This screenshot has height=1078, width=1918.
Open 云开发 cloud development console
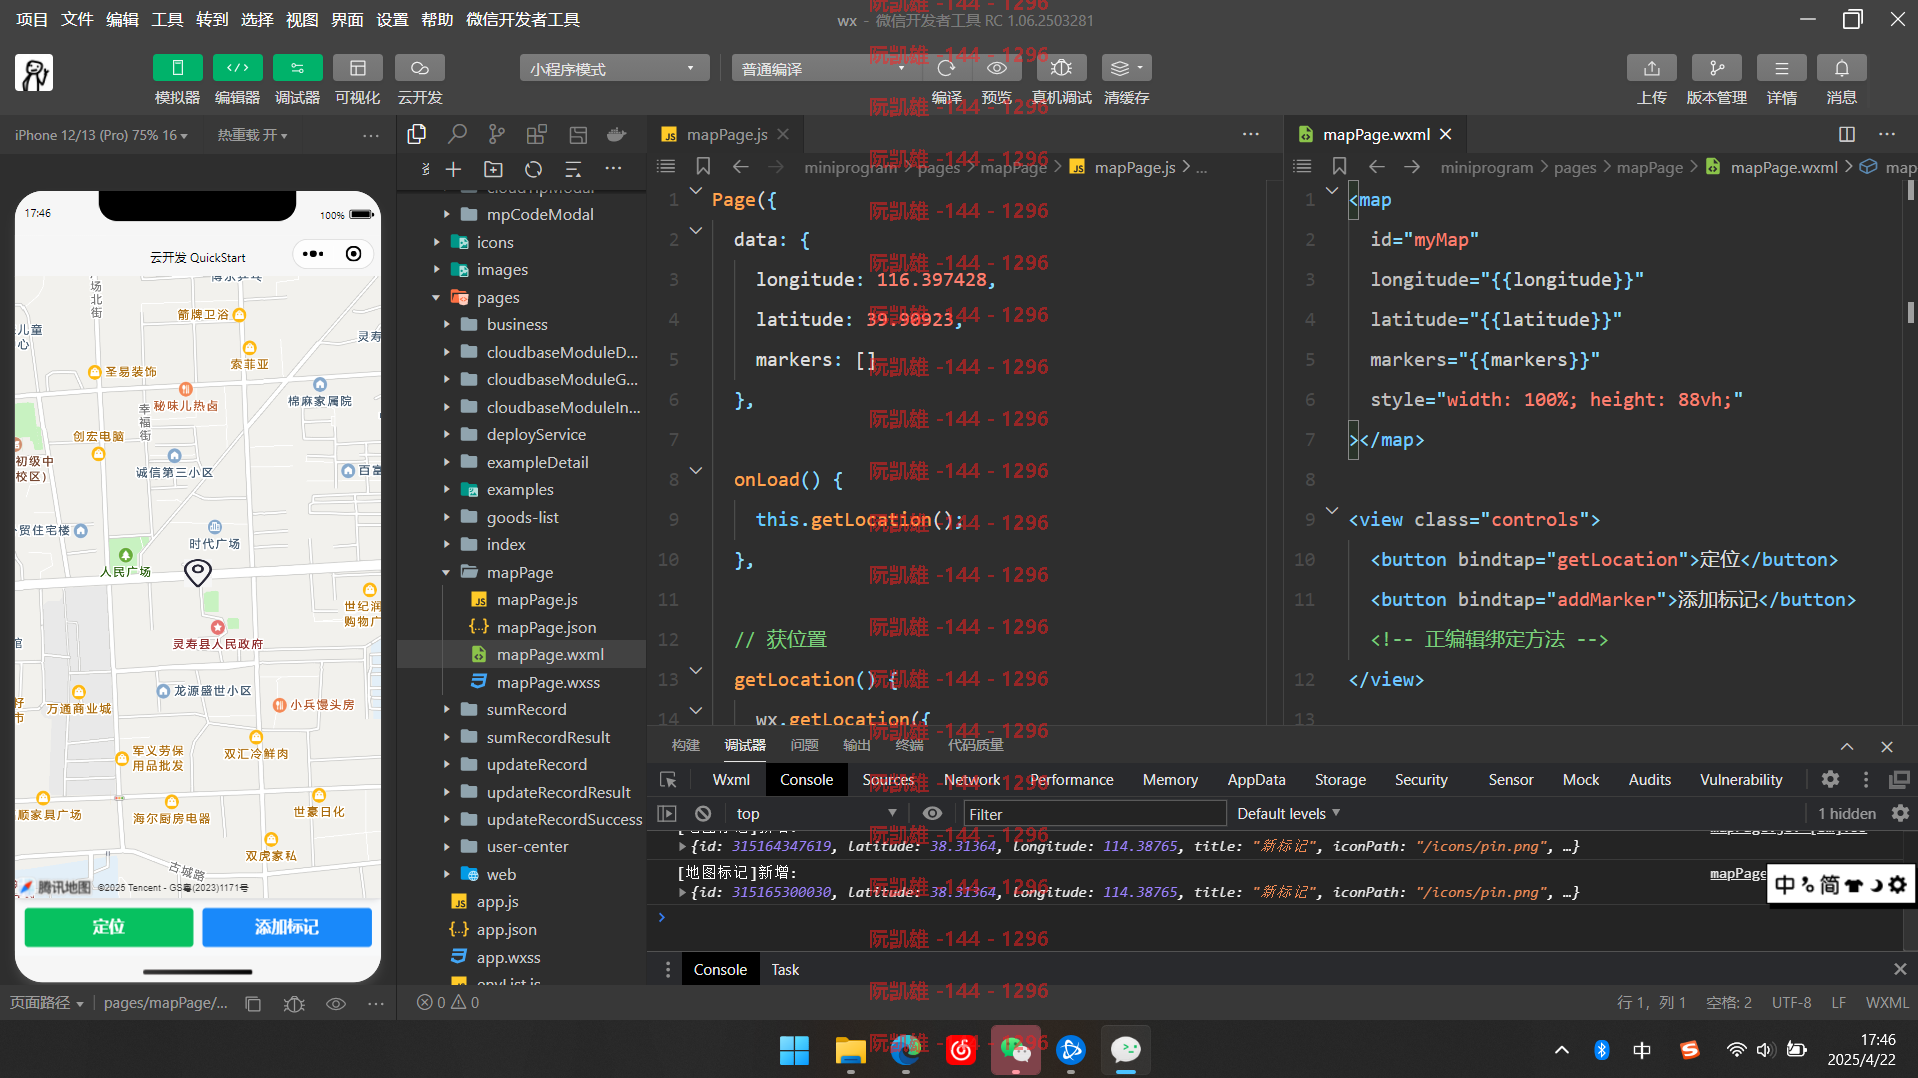click(x=419, y=68)
